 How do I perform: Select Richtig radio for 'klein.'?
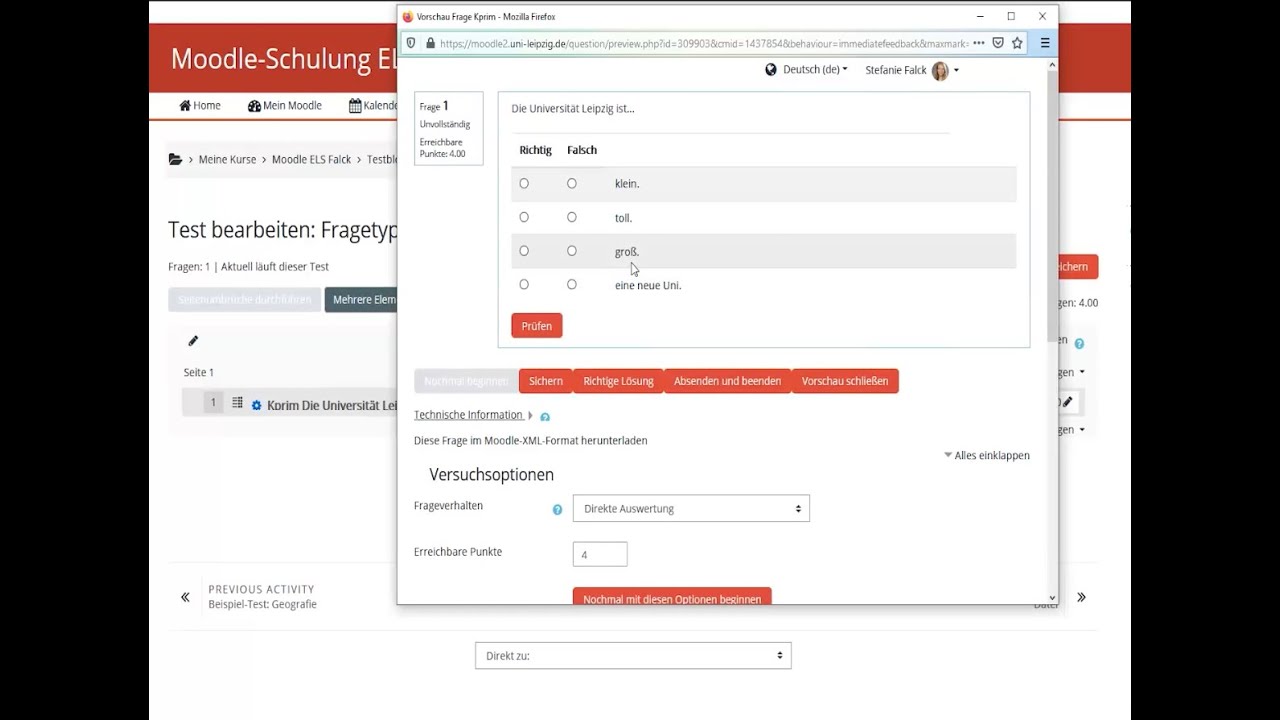pyautogui.click(x=524, y=183)
